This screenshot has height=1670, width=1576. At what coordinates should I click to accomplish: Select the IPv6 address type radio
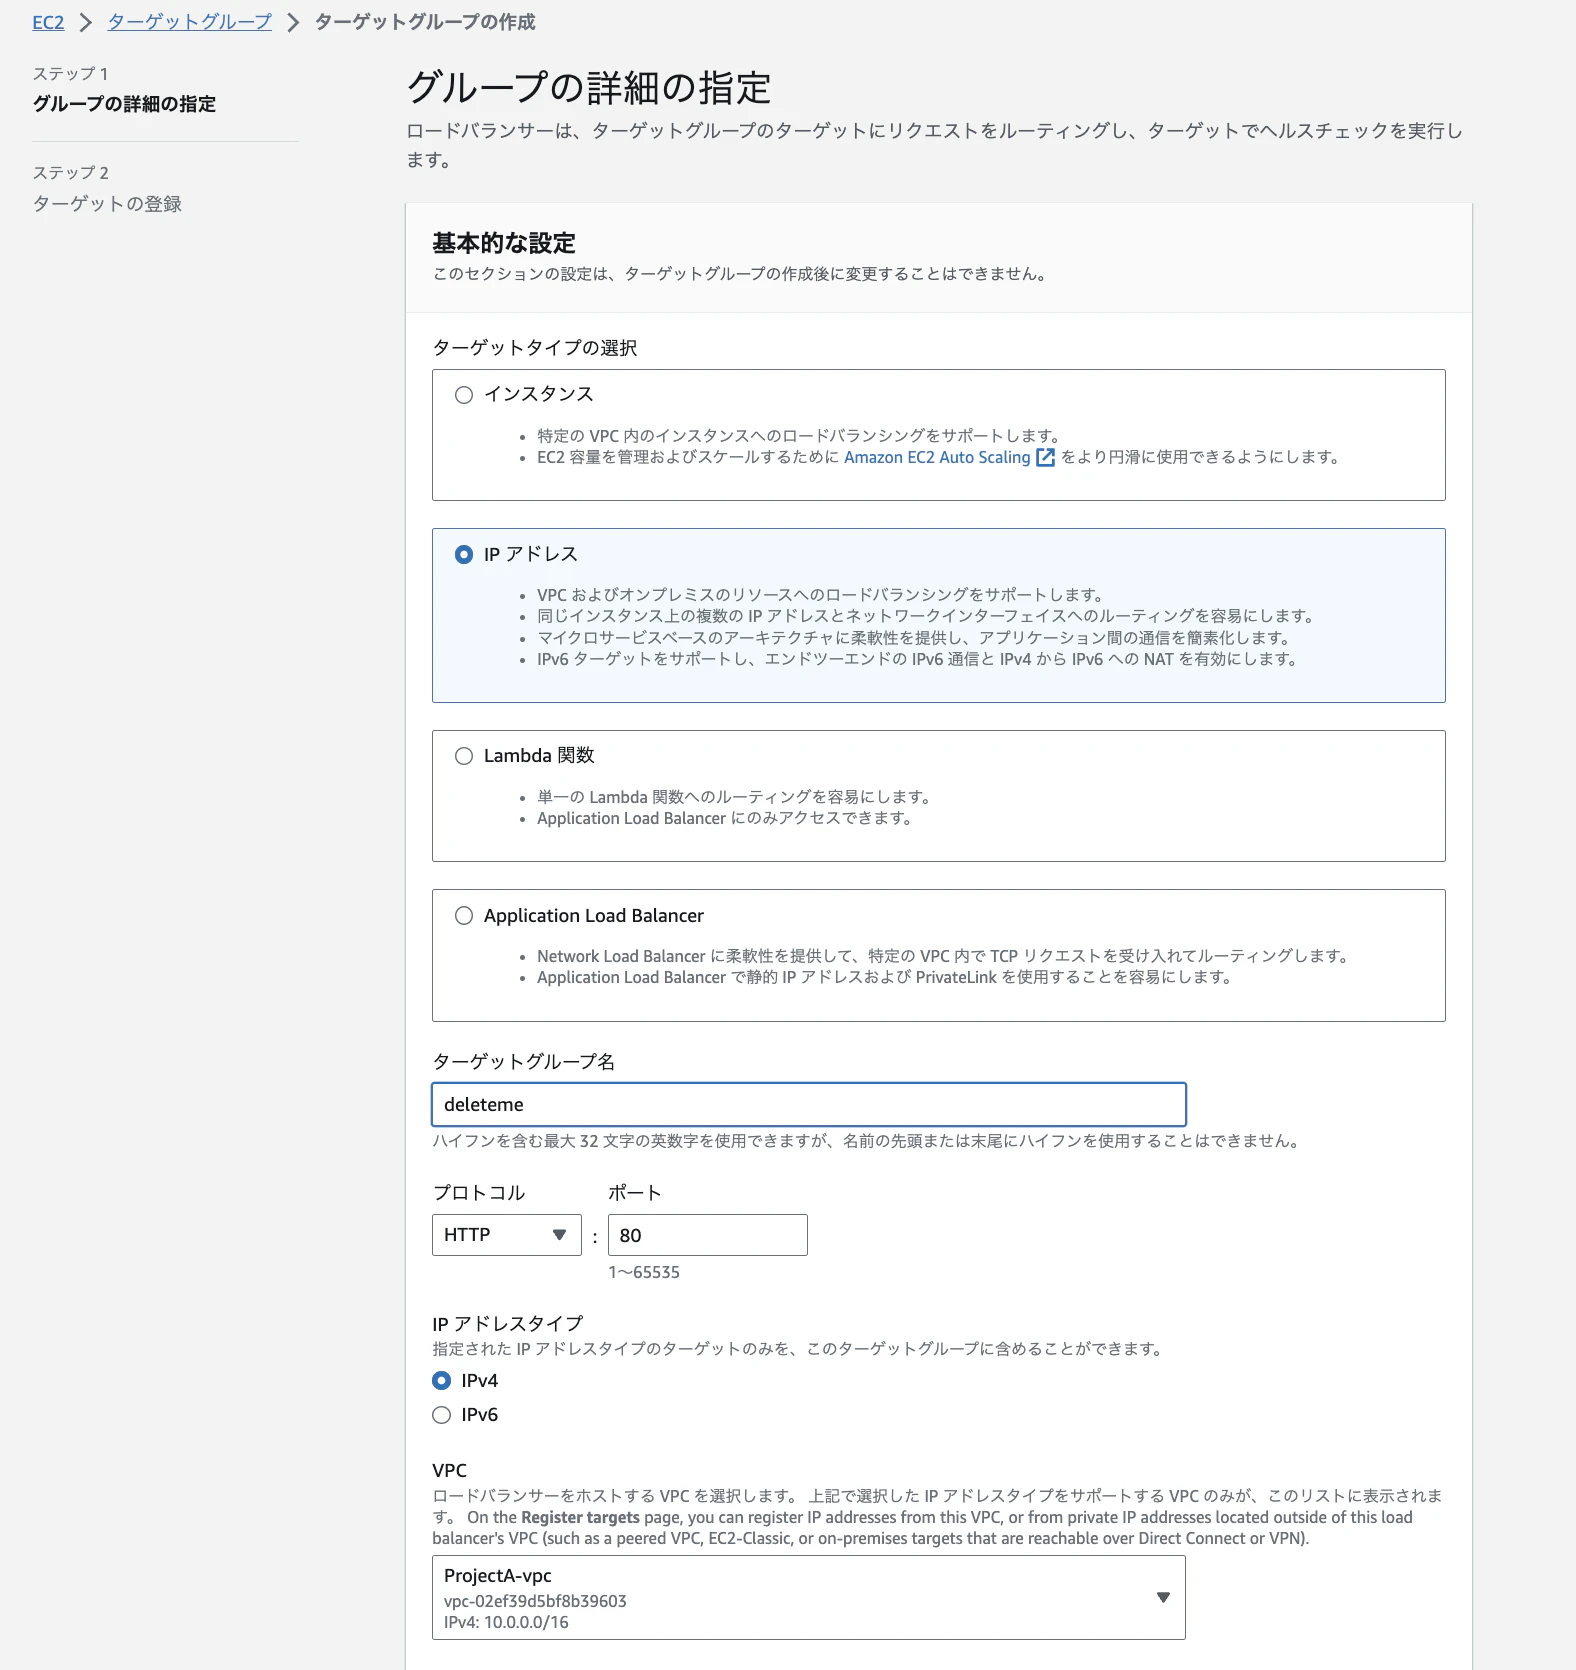(442, 1415)
